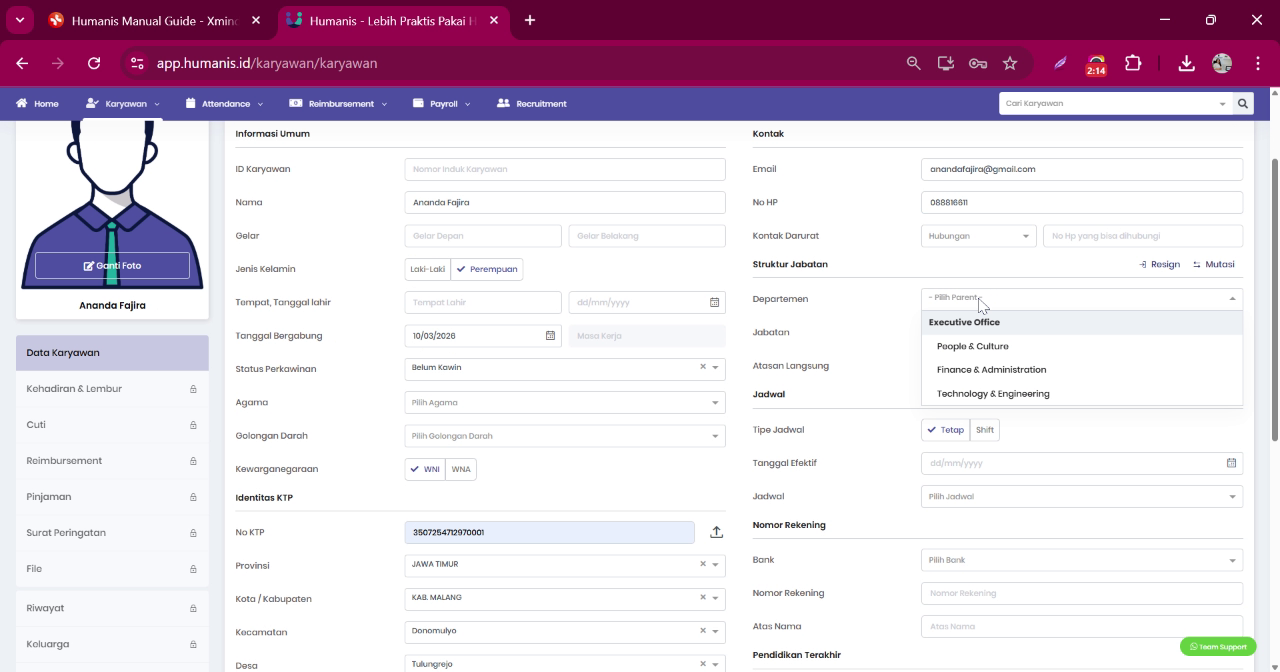
Task: Click the ID Karyawan input field
Action: (x=565, y=169)
